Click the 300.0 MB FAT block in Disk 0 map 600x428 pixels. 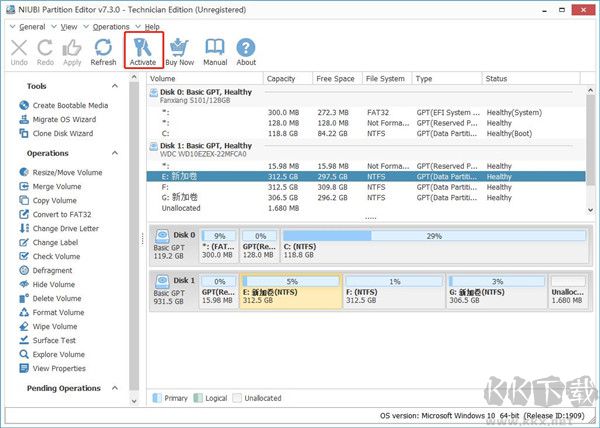point(219,246)
